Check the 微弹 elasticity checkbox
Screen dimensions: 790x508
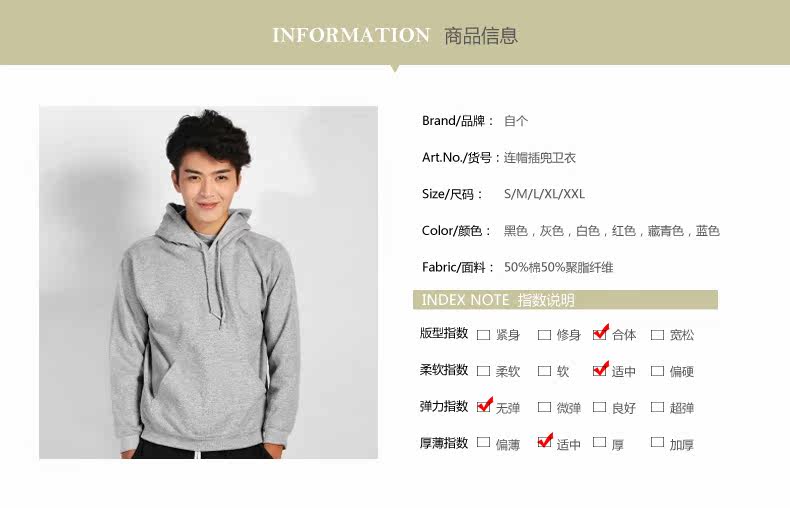(544, 407)
